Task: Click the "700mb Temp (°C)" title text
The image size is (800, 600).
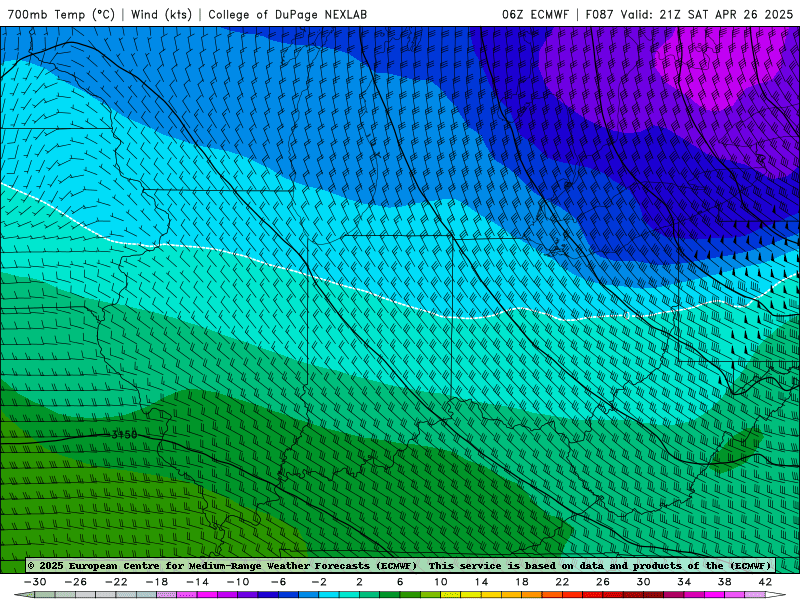Action: tap(61, 14)
